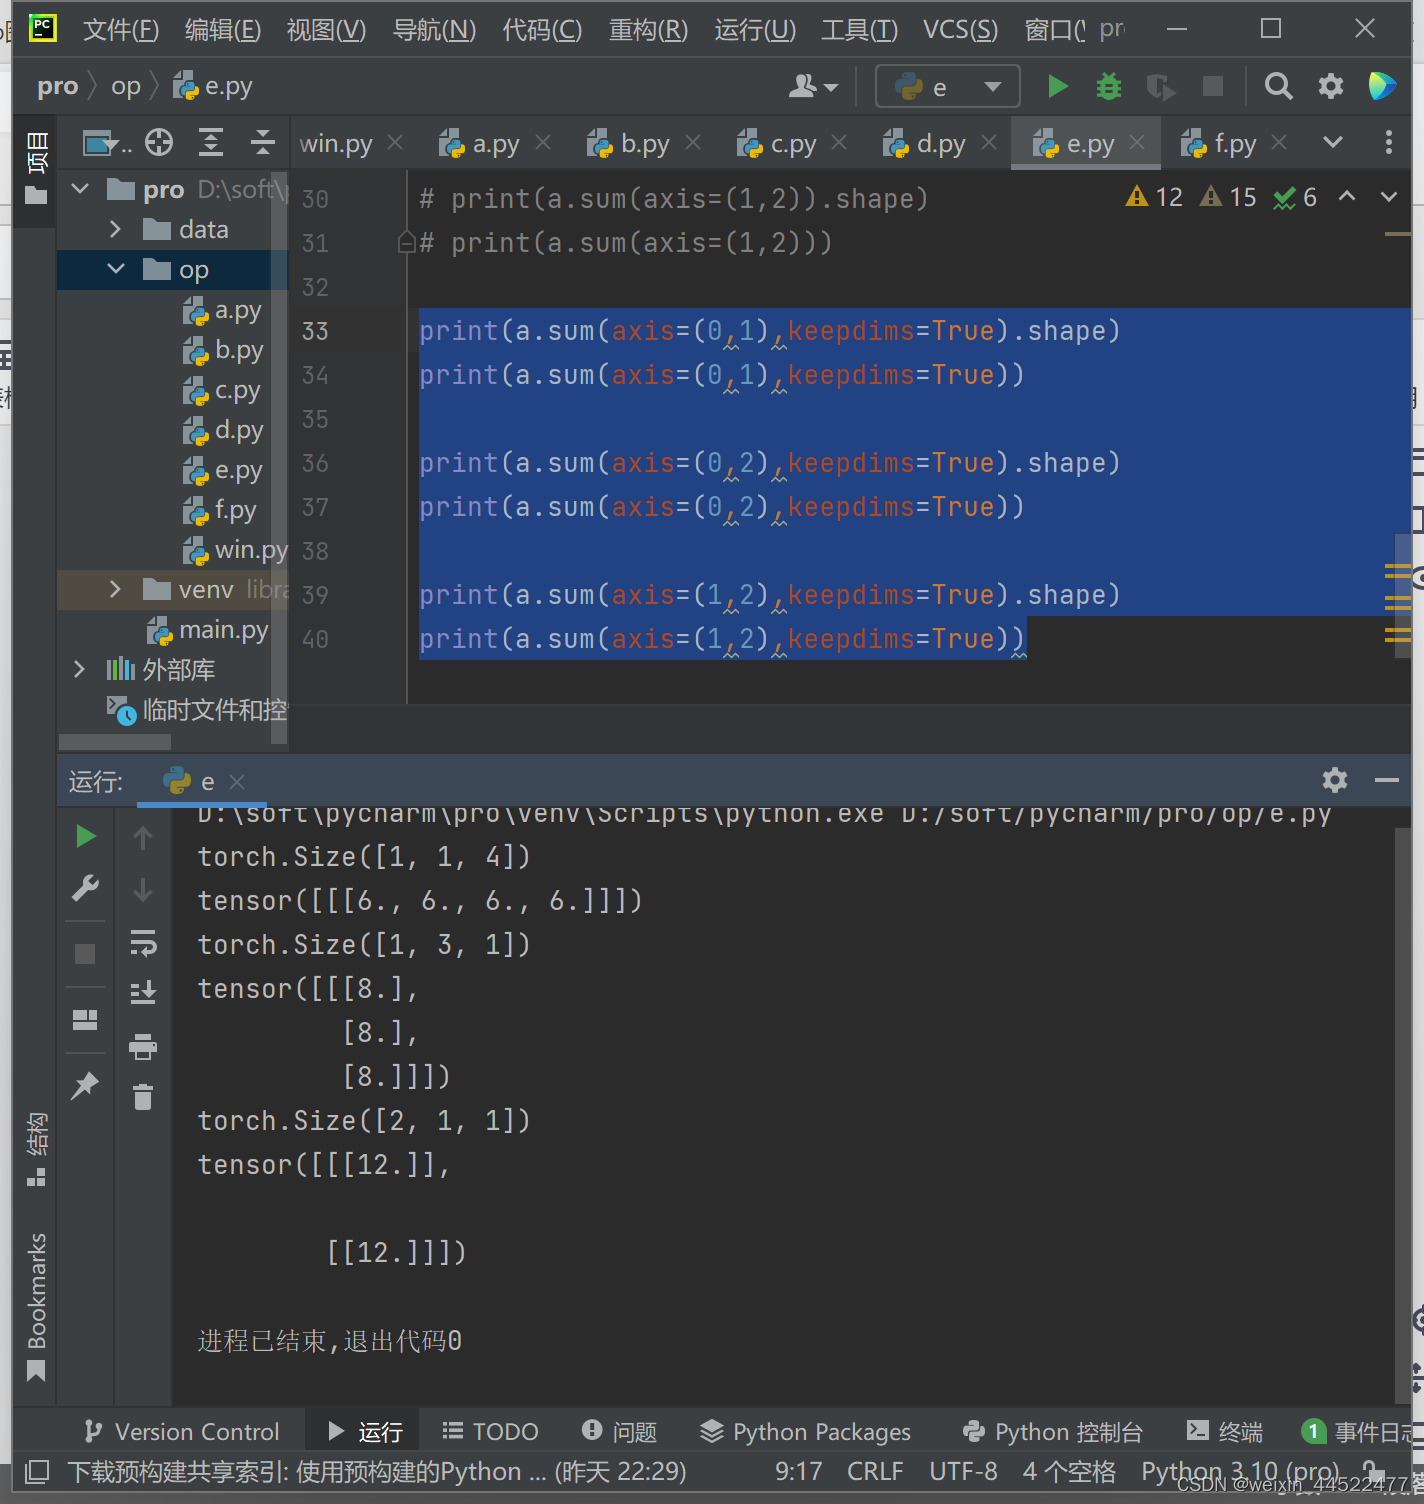Toggle soft-wrap in run console

click(143, 942)
